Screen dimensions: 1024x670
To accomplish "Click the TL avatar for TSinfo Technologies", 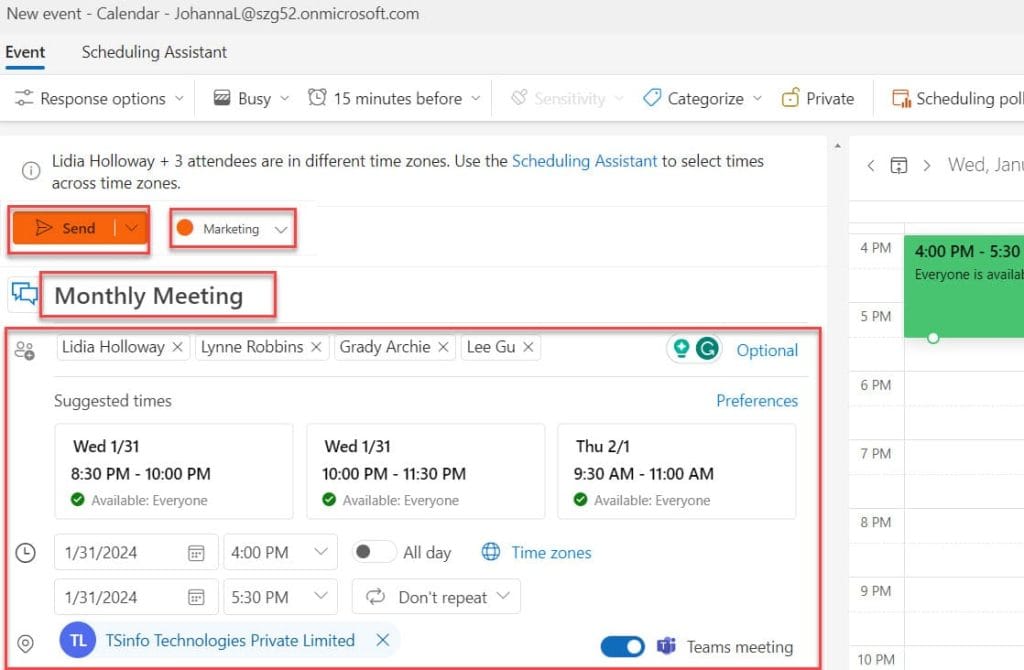I will tap(78, 640).
